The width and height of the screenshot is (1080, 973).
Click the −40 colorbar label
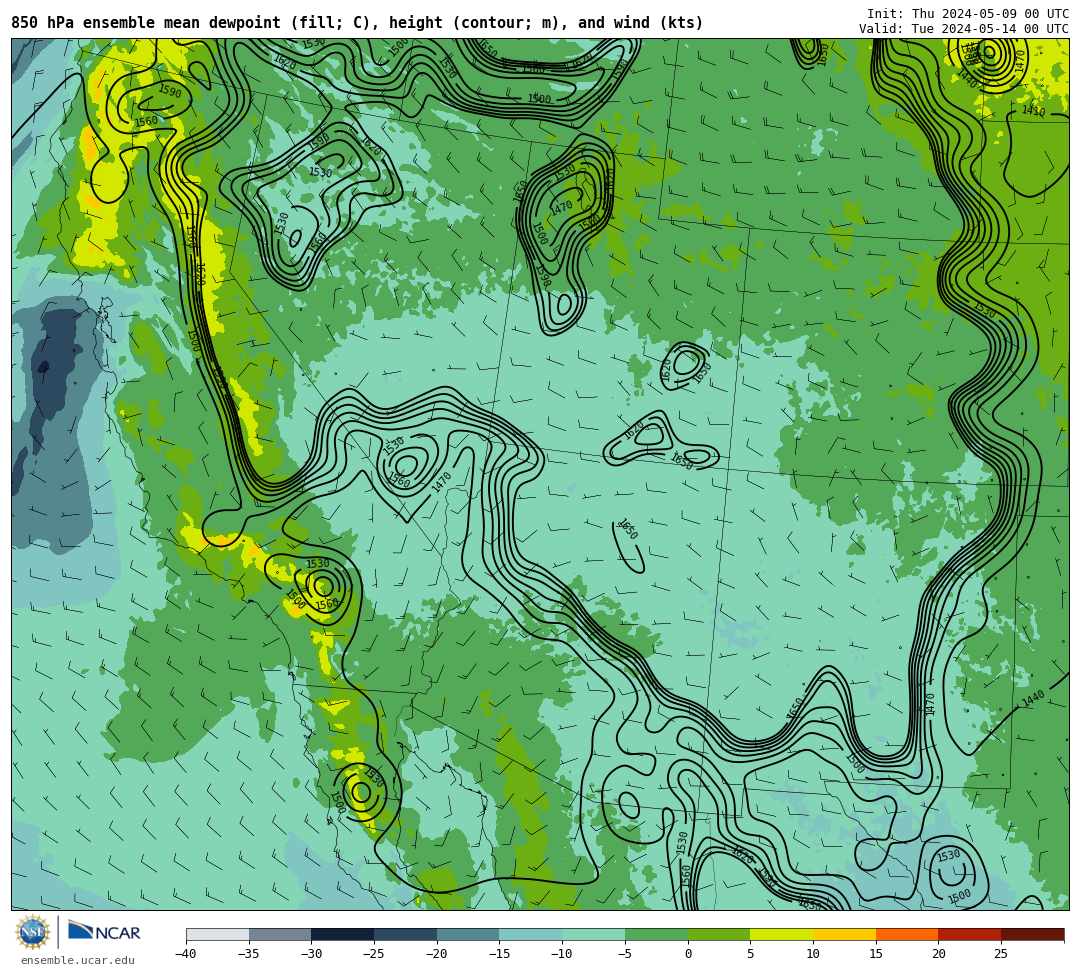click(x=185, y=954)
